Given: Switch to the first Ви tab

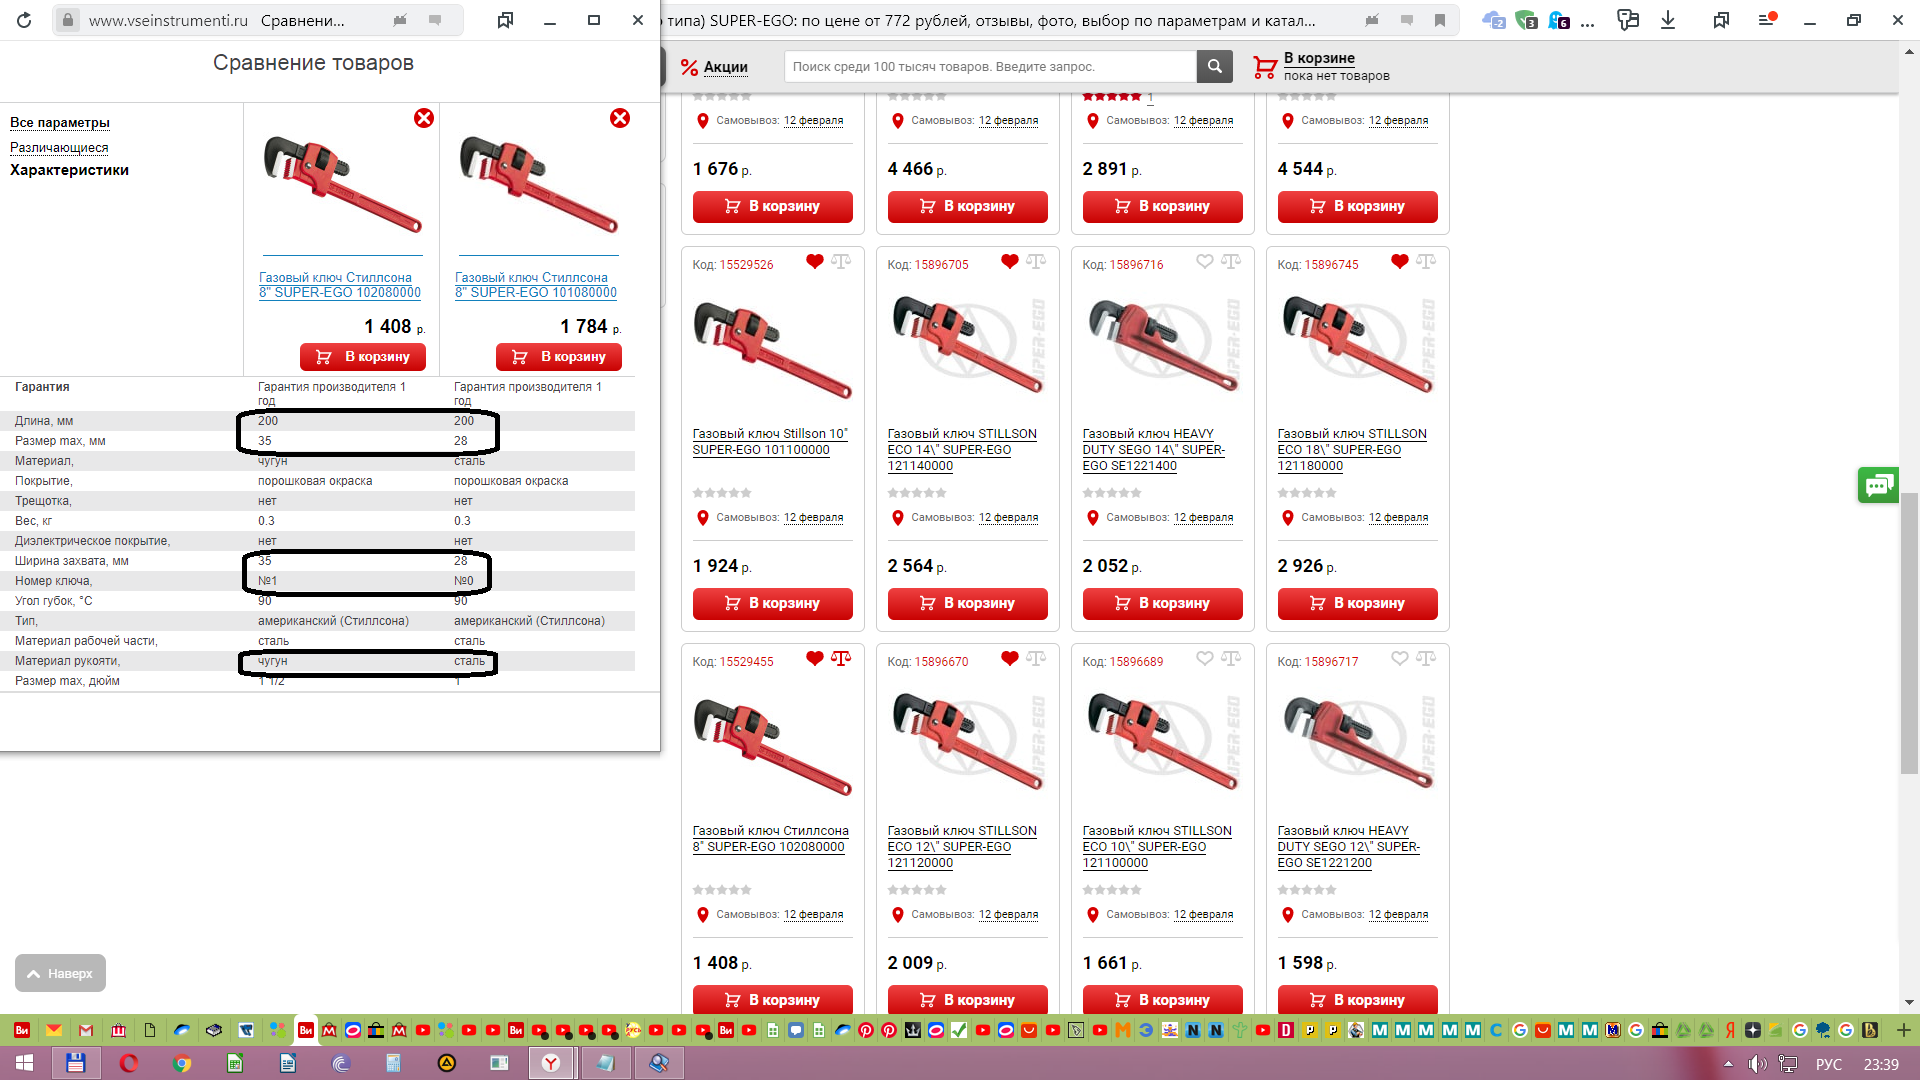Looking at the screenshot, I should 22,1030.
